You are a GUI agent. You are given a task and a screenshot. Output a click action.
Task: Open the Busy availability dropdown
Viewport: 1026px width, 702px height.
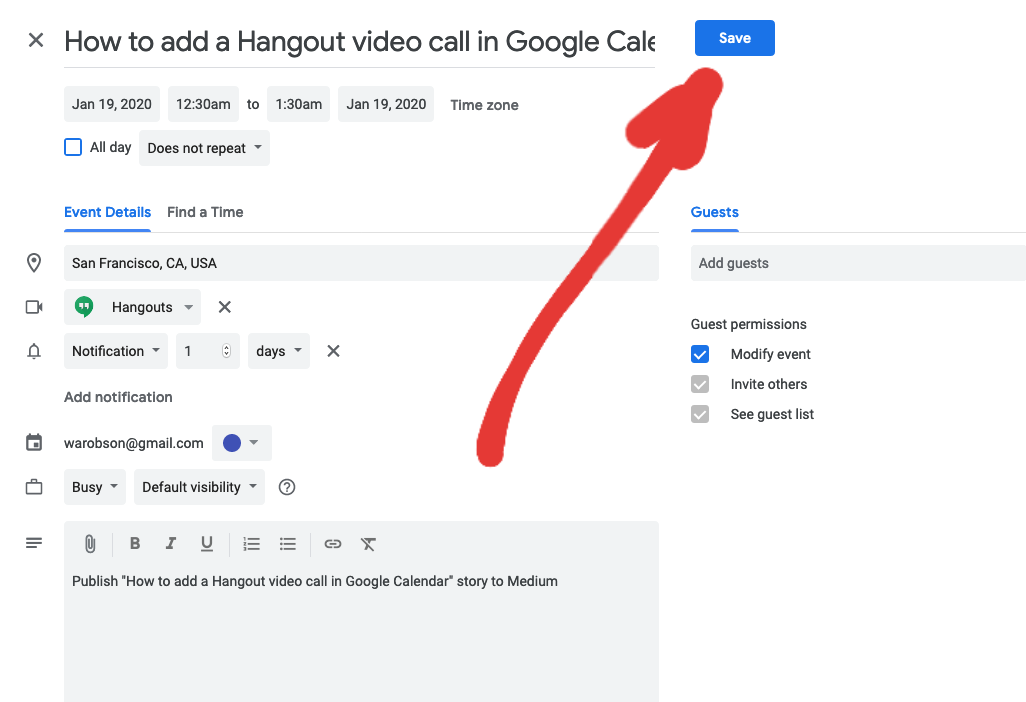(95, 487)
